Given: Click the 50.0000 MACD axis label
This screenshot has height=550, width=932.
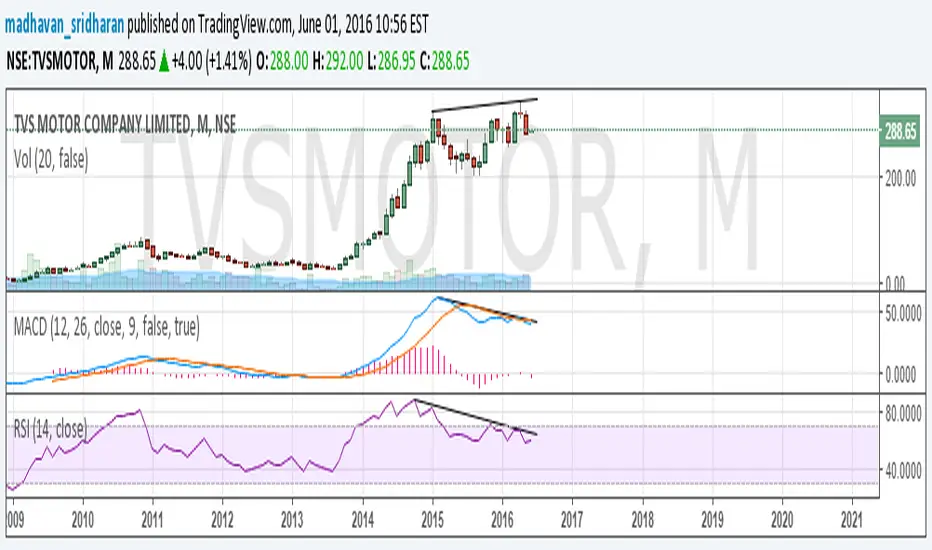Looking at the screenshot, I should 903,315.
